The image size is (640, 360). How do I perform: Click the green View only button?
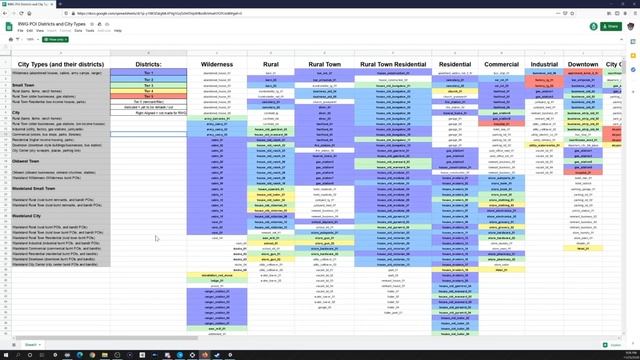point(55,40)
